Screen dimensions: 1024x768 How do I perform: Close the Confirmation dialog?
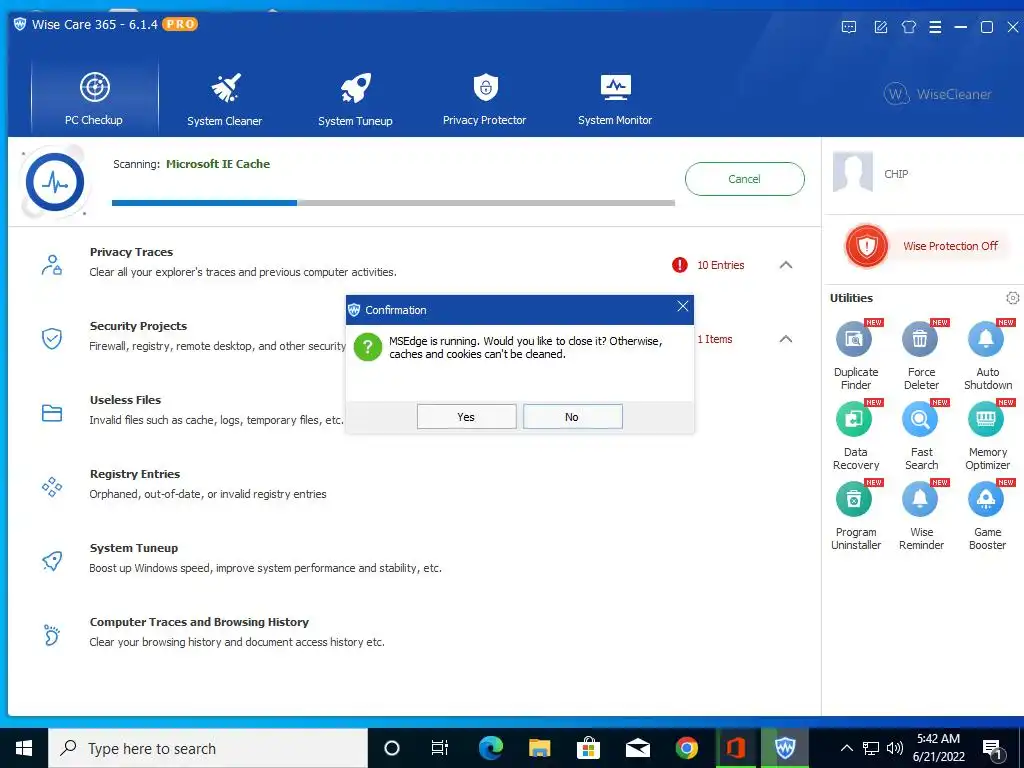click(682, 306)
